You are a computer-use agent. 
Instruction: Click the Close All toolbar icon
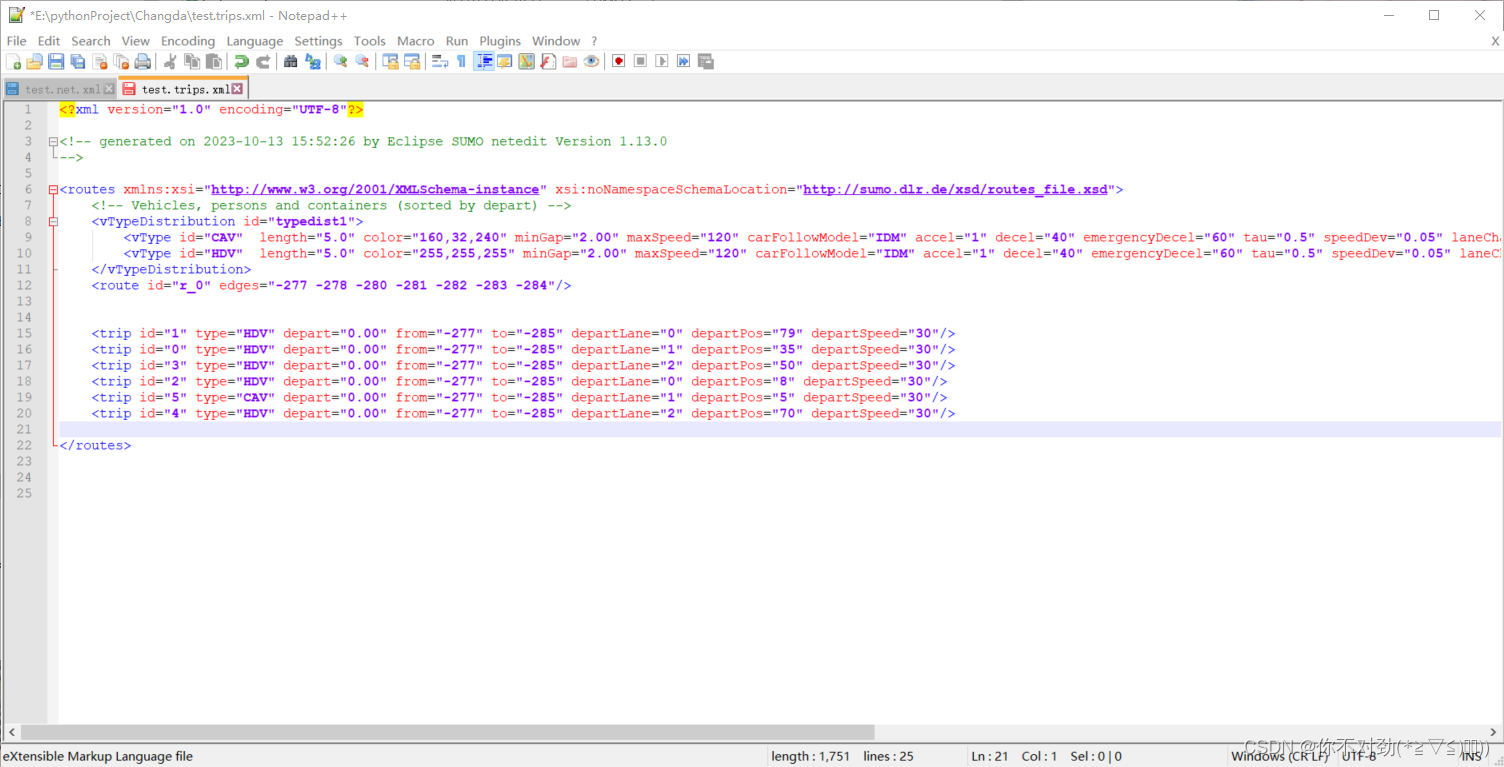tap(121, 61)
